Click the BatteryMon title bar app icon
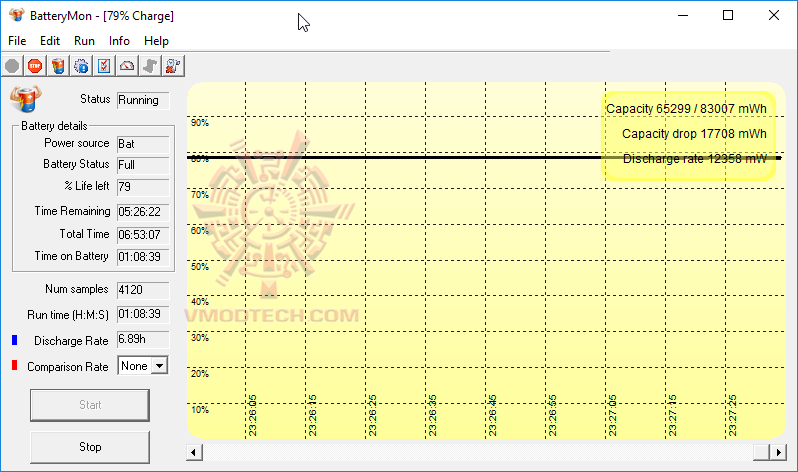 (17, 15)
